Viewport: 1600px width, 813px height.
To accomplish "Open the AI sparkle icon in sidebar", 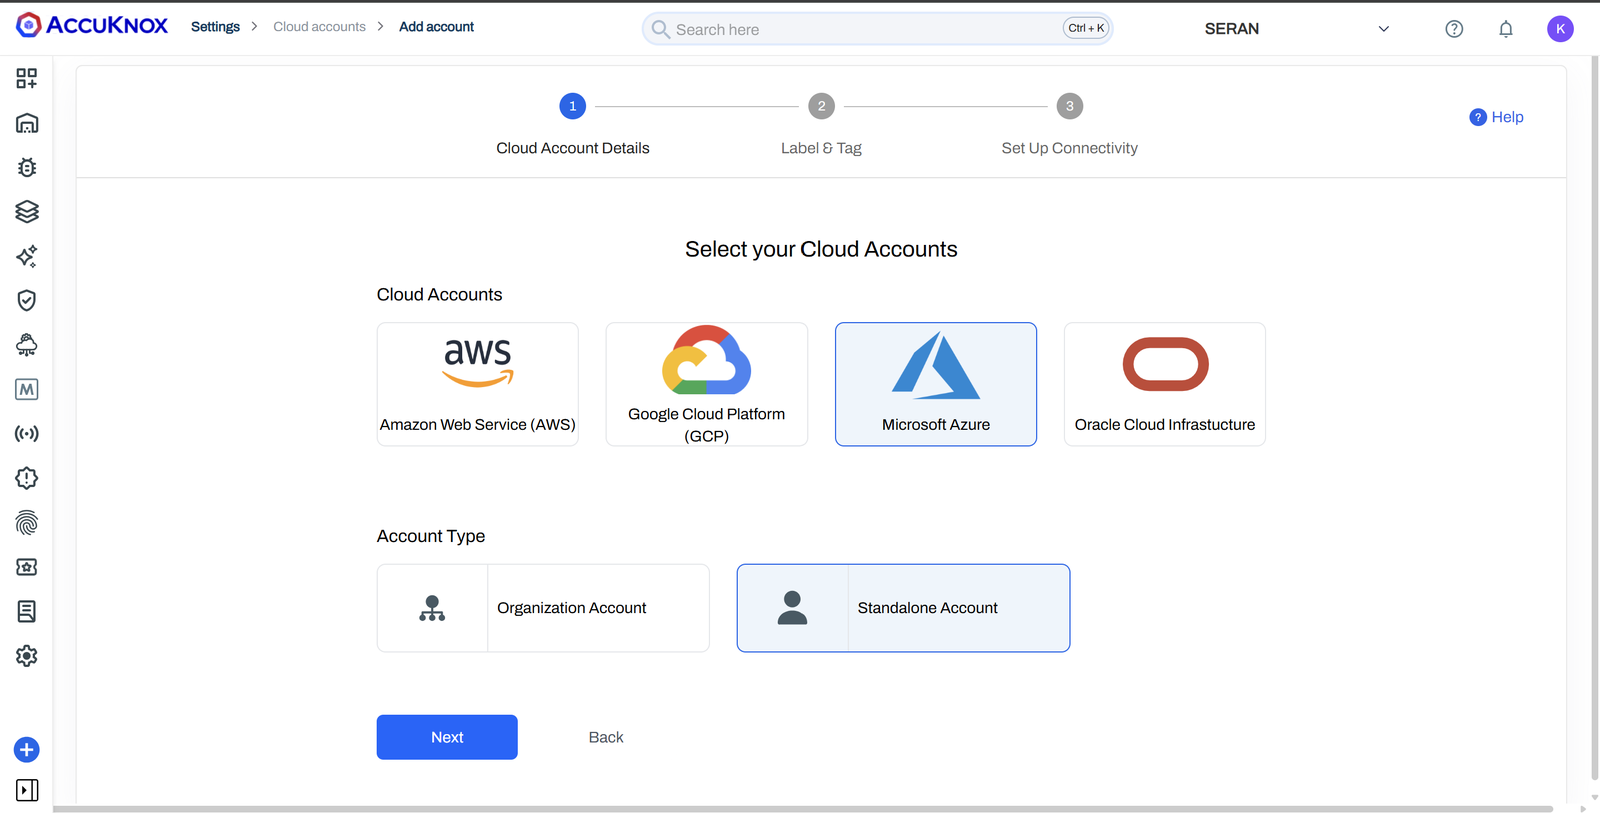I will coord(27,256).
